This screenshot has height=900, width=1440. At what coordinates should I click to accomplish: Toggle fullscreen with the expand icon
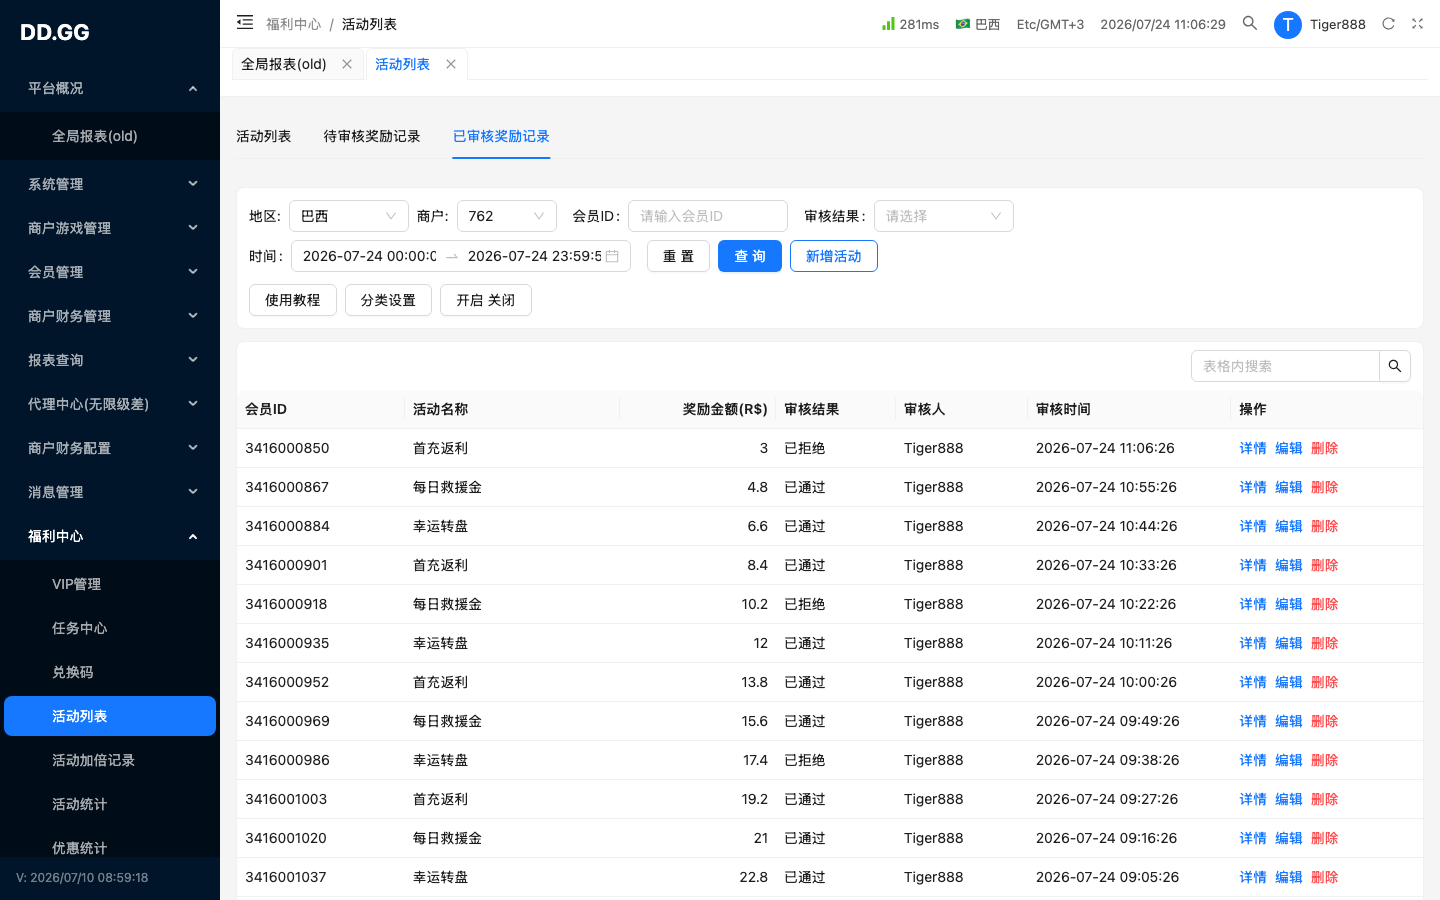tap(1417, 24)
